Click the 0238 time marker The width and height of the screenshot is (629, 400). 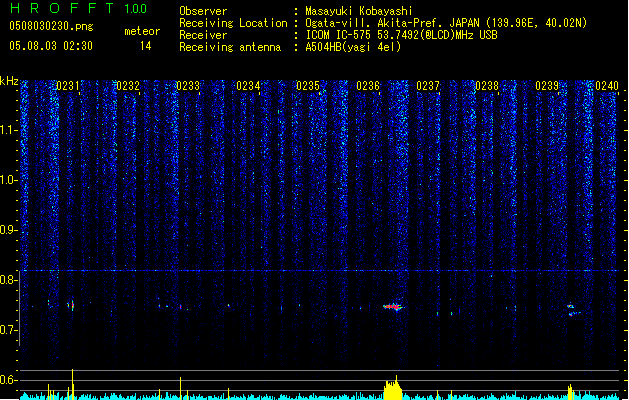coord(487,86)
